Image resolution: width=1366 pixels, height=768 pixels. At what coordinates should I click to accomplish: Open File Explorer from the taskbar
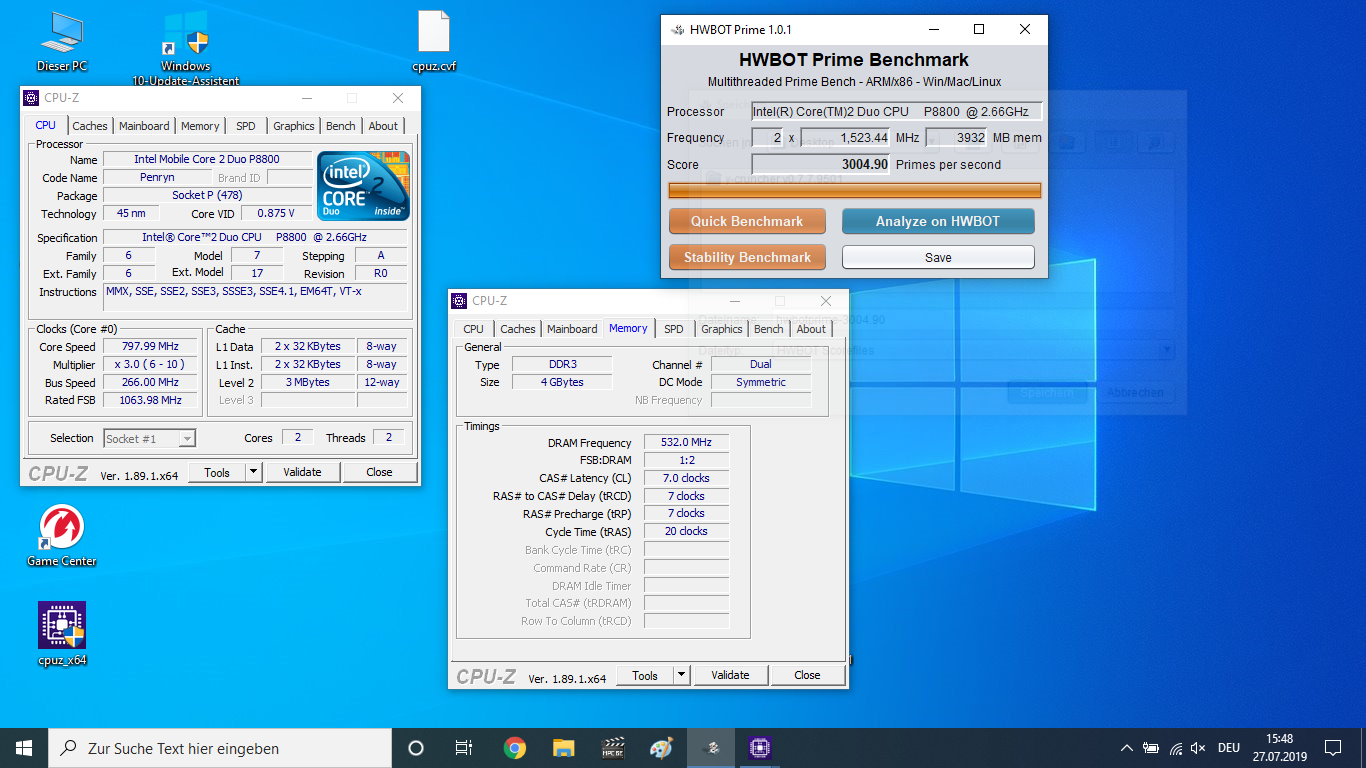tap(564, 748)
